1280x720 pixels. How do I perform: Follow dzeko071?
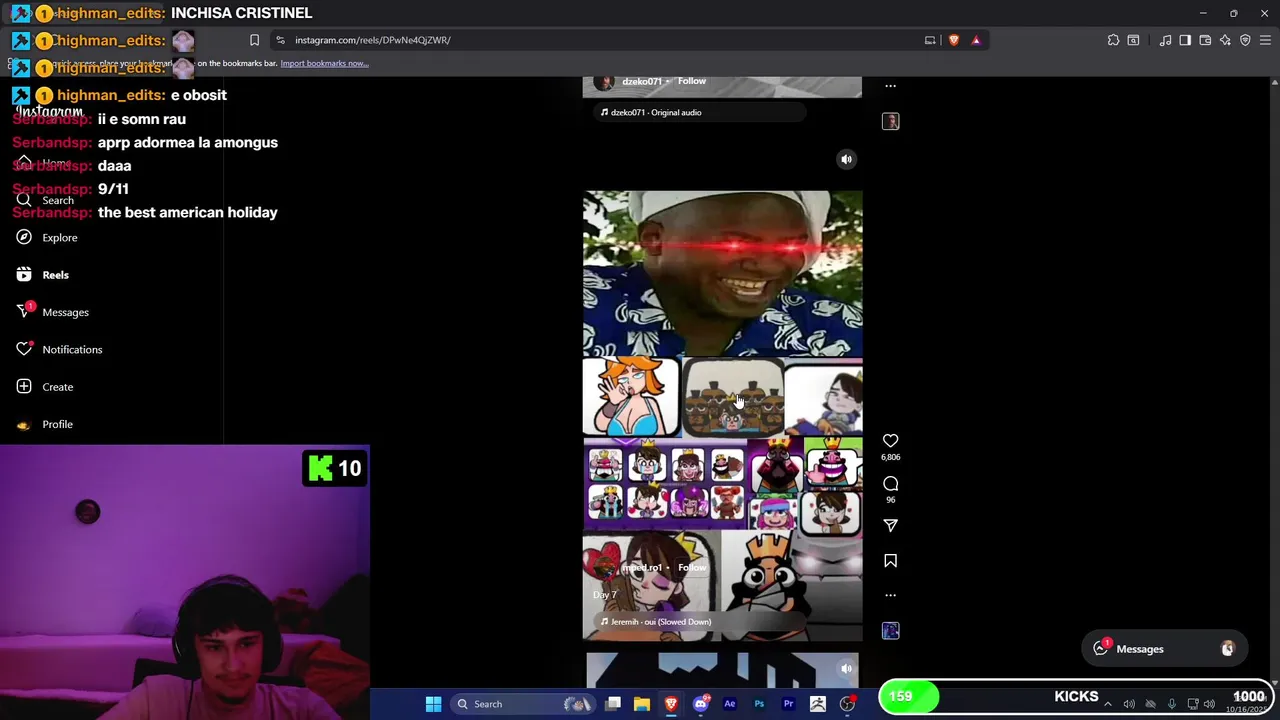(x=692, y=81)
